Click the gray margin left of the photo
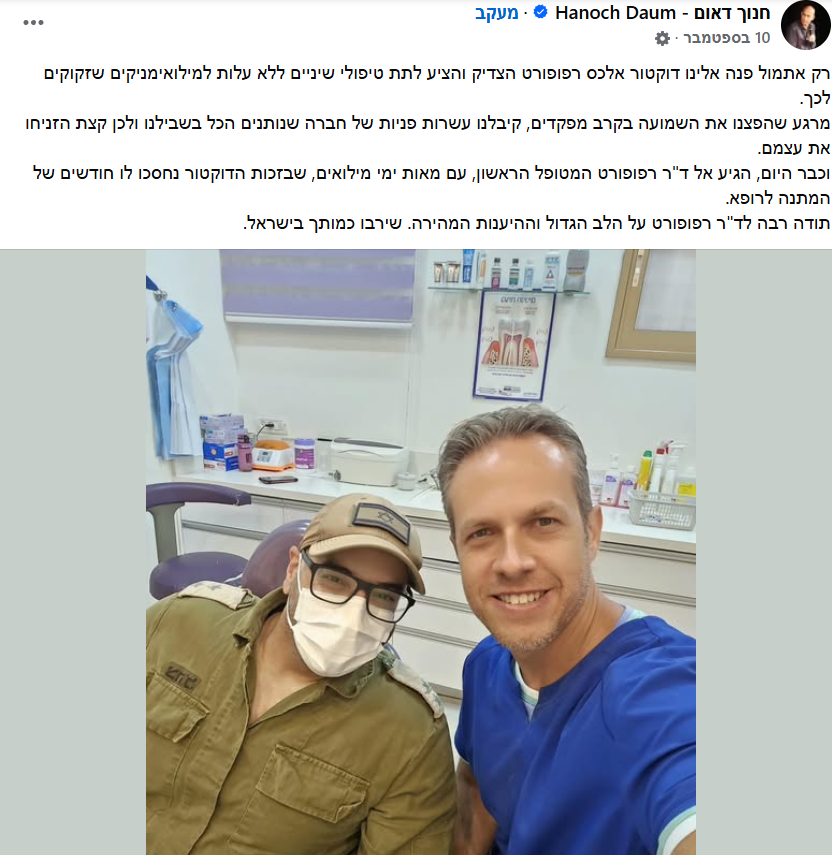The height and width of the screenshot is (855, 832). pos(73,552)
